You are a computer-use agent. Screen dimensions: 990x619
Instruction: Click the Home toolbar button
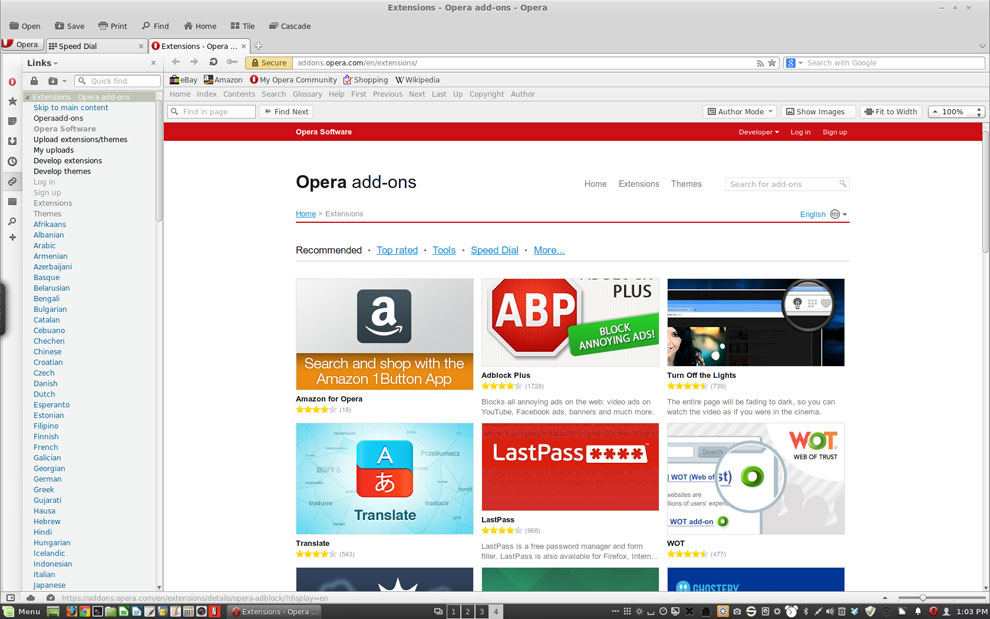pos(200,26)
